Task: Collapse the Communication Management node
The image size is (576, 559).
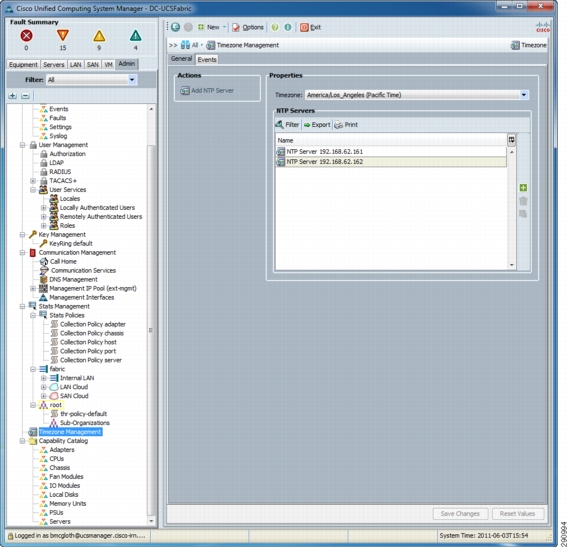Action: [x=22, y=253]
